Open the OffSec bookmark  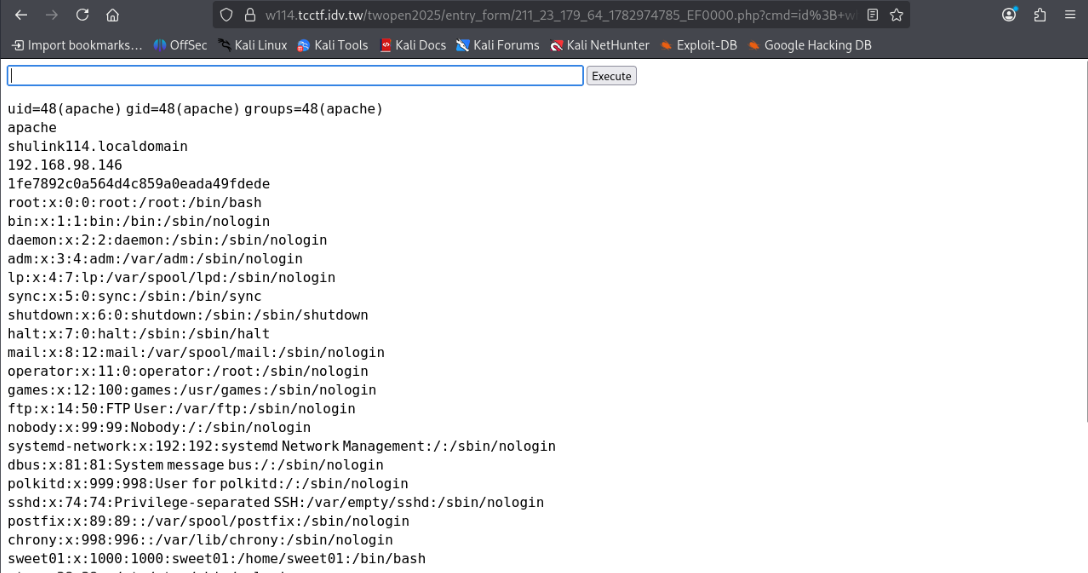pos(180,45)
